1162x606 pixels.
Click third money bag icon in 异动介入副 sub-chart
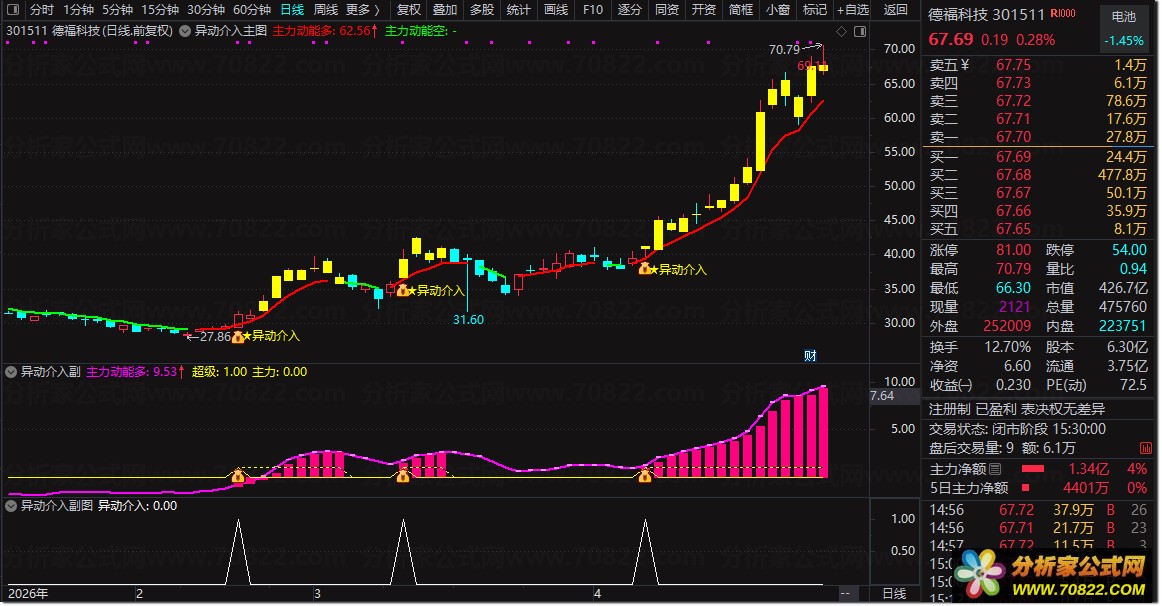click(645, 476)
